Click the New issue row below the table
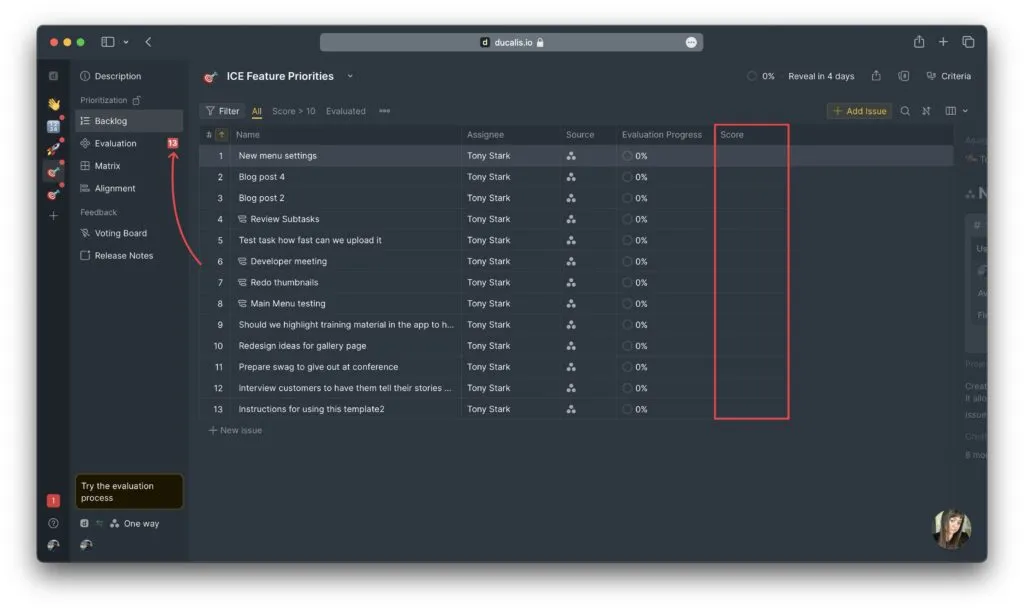1024x611 pixels. (235, 430)
